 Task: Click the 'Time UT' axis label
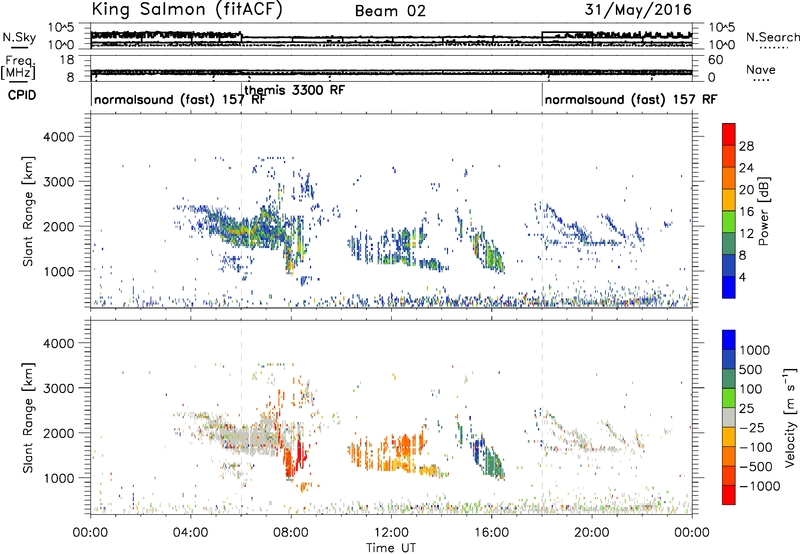pos(391,548)
